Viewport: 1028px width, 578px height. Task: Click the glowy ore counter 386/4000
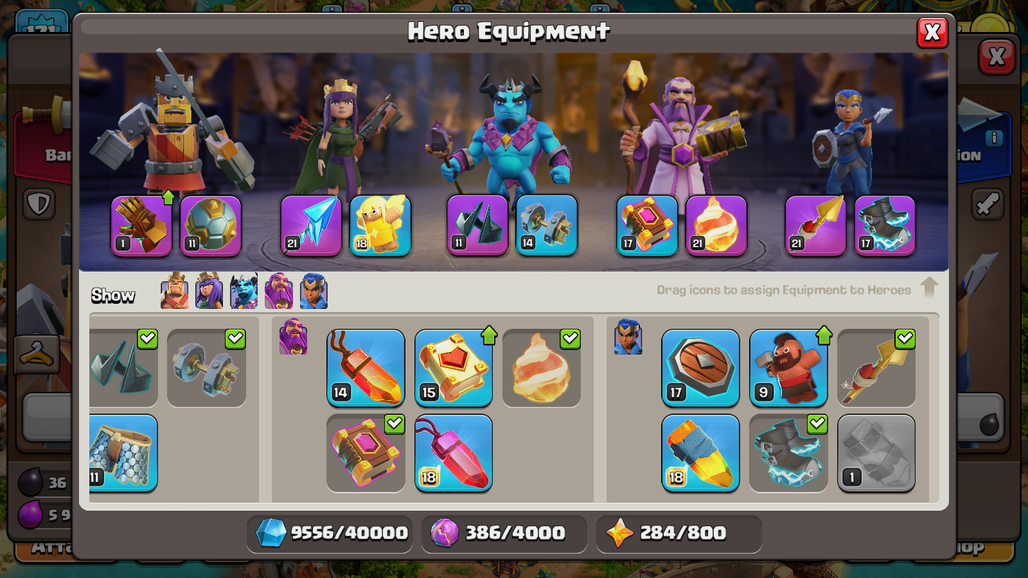[504, 533]
